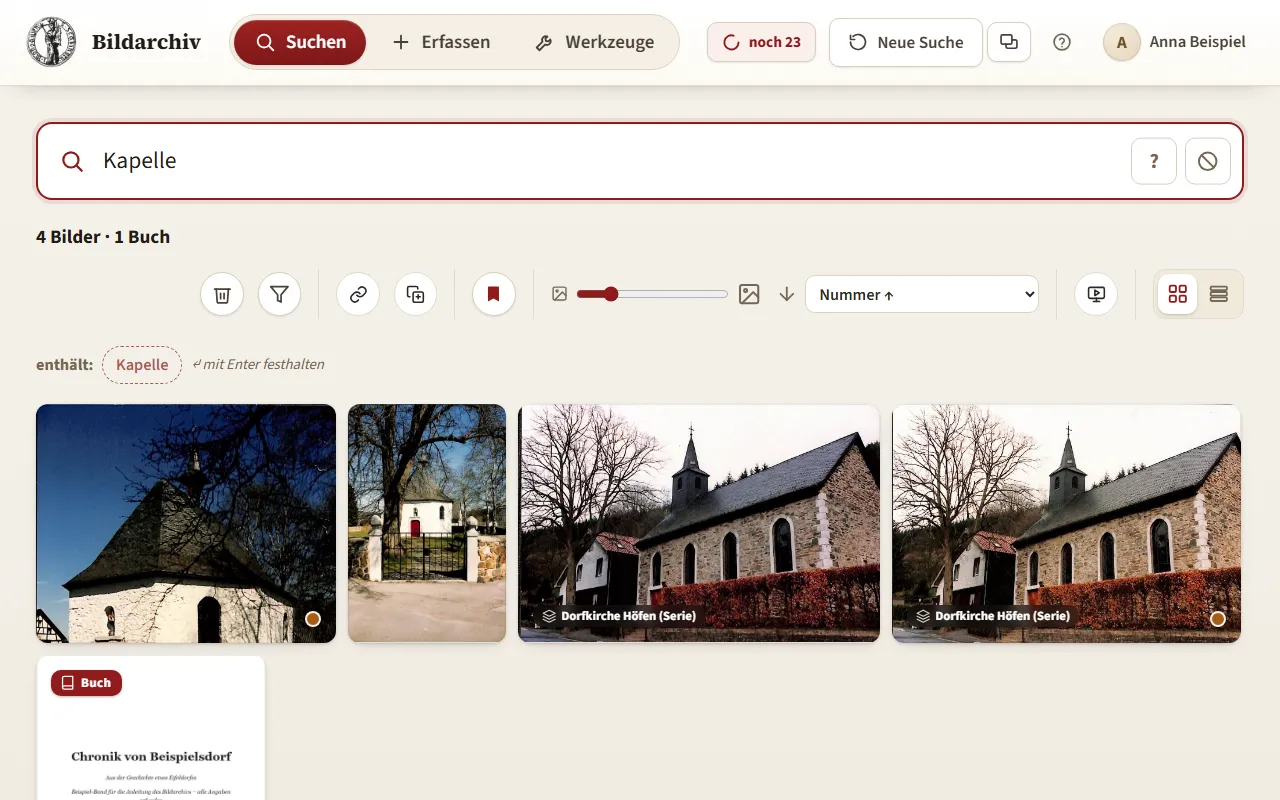Screen dimensions: 1280x800
Task: Open the Dorfkirche Höfen image with orange dot
Action: (x=1066, y=523)
